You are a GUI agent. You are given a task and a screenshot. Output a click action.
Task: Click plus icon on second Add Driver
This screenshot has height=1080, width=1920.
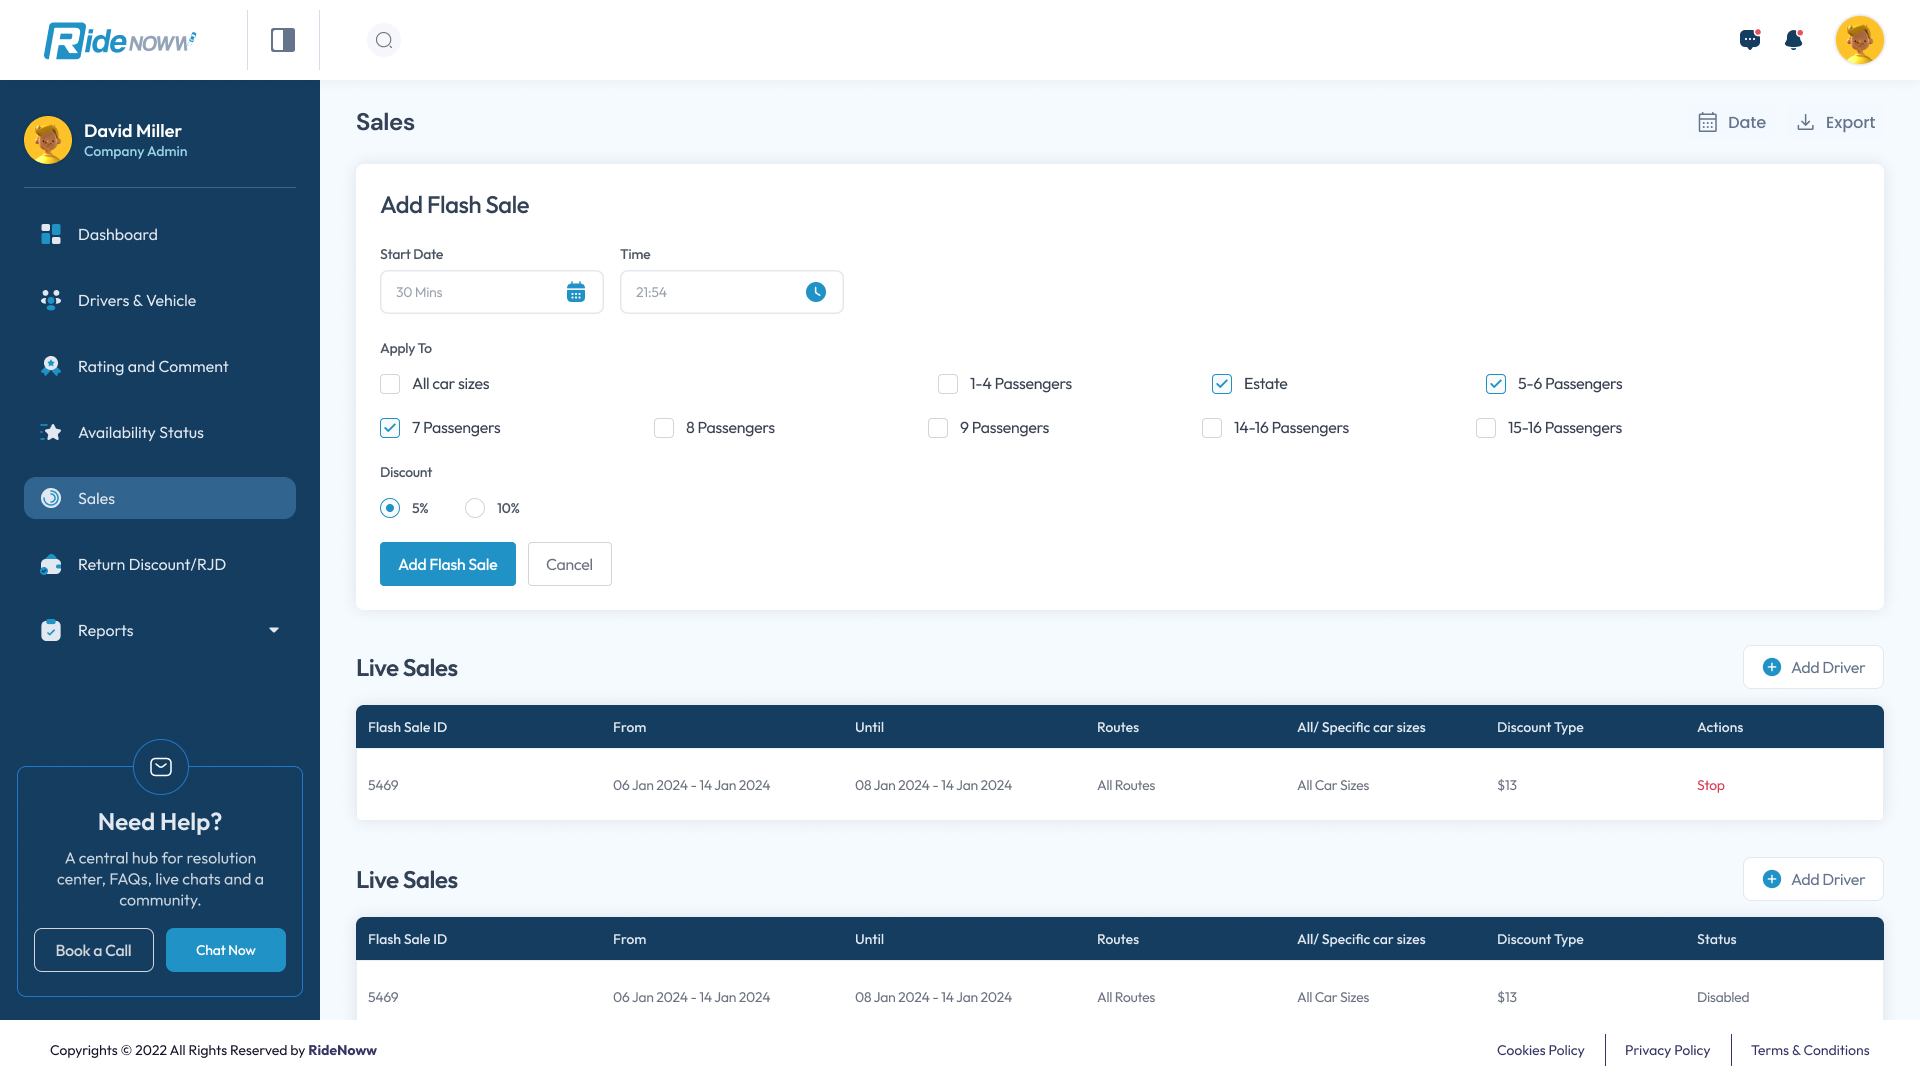1772,879
